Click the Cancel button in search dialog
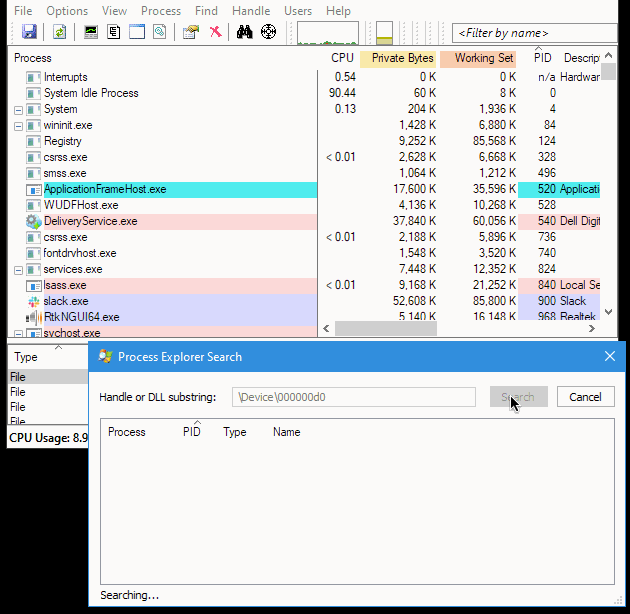Viewport: 630px width, 614px height. point(585,397)
